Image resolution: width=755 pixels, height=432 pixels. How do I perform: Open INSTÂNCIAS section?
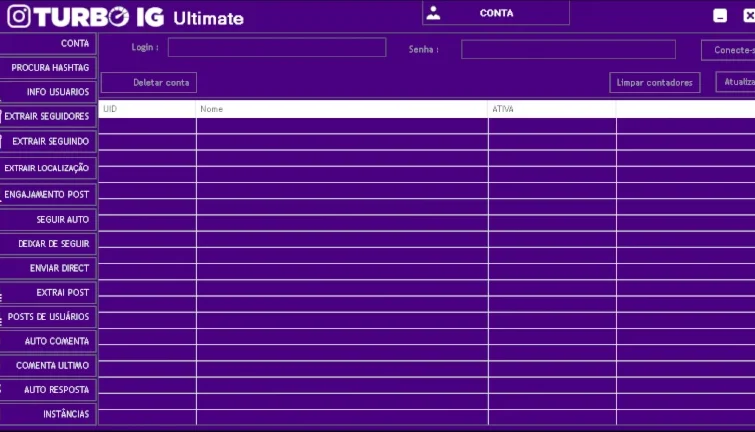coord(48,414)
